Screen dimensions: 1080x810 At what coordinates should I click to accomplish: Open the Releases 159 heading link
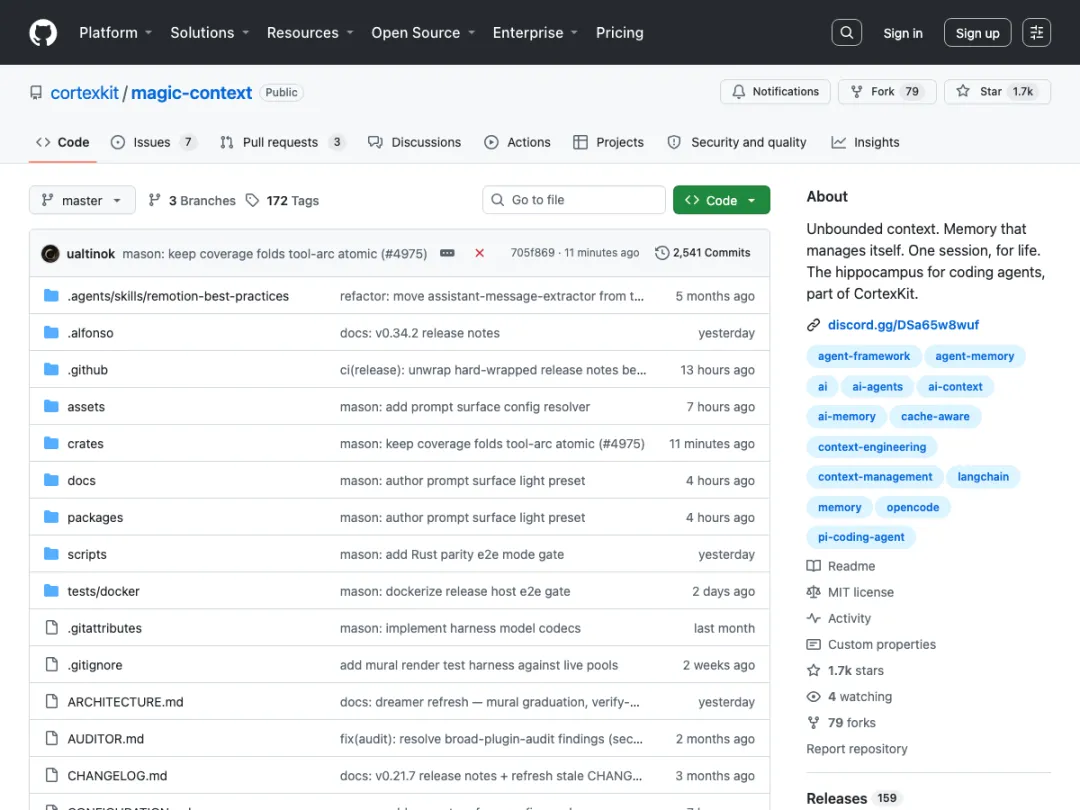[x=853, y=798]
